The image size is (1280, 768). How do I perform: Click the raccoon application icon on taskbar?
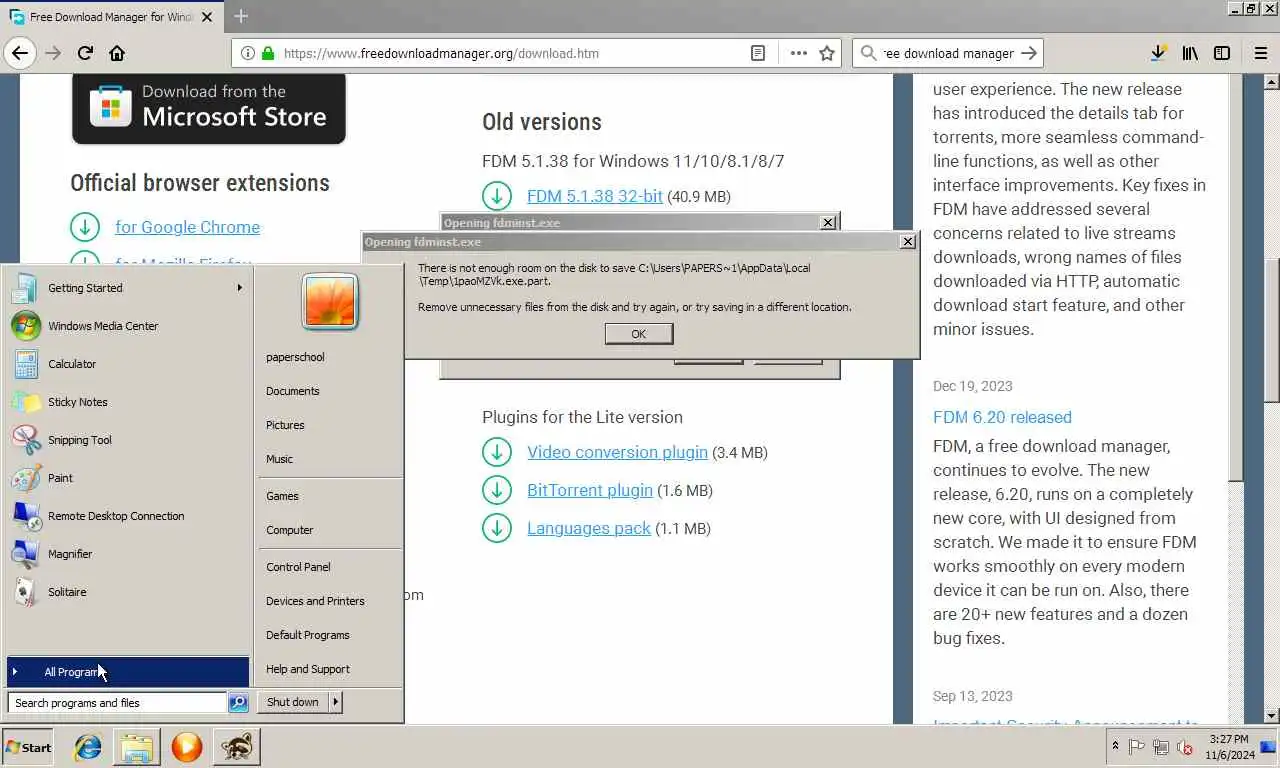(x=237, y=746)
